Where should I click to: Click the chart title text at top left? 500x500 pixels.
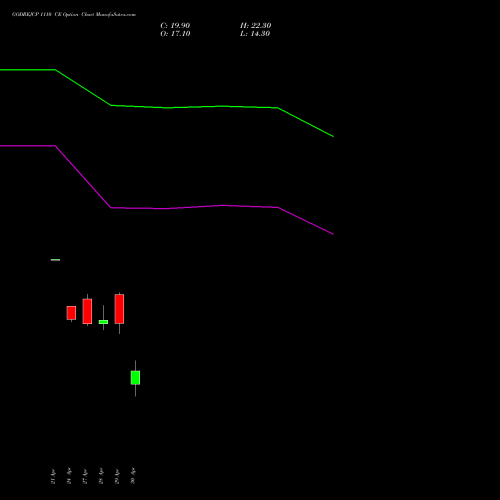tap(74, 15)
